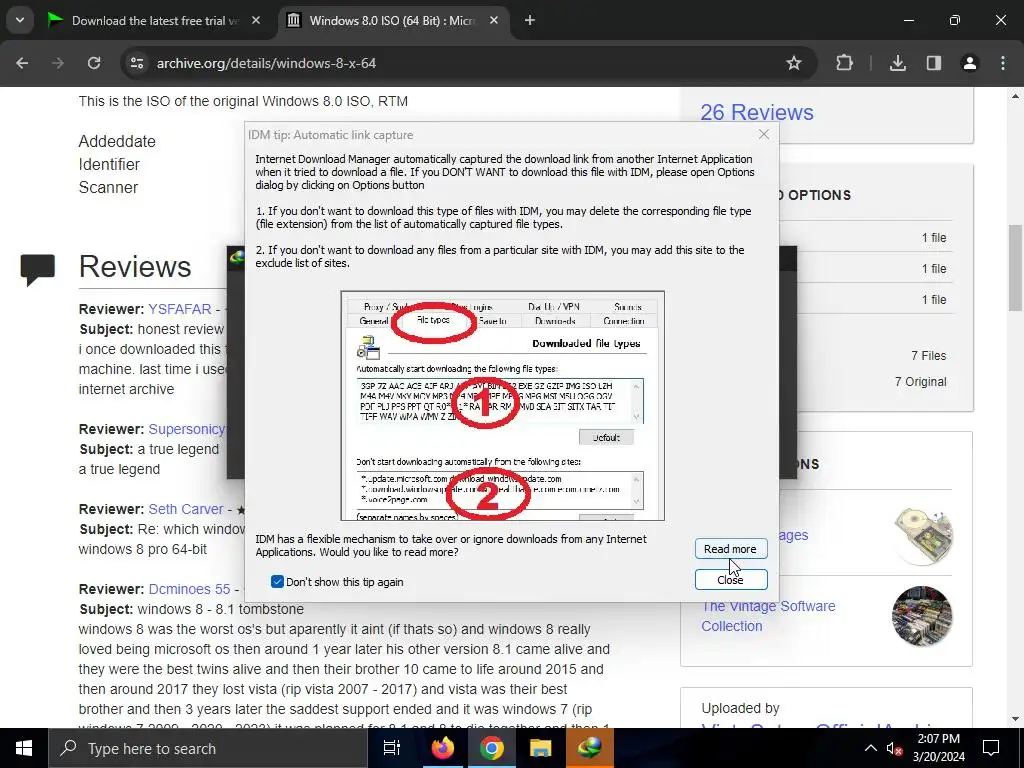Close the IDM tip dialog with Close button
The height and width of the screenshot is (768, 1024).
pos(731,579)
